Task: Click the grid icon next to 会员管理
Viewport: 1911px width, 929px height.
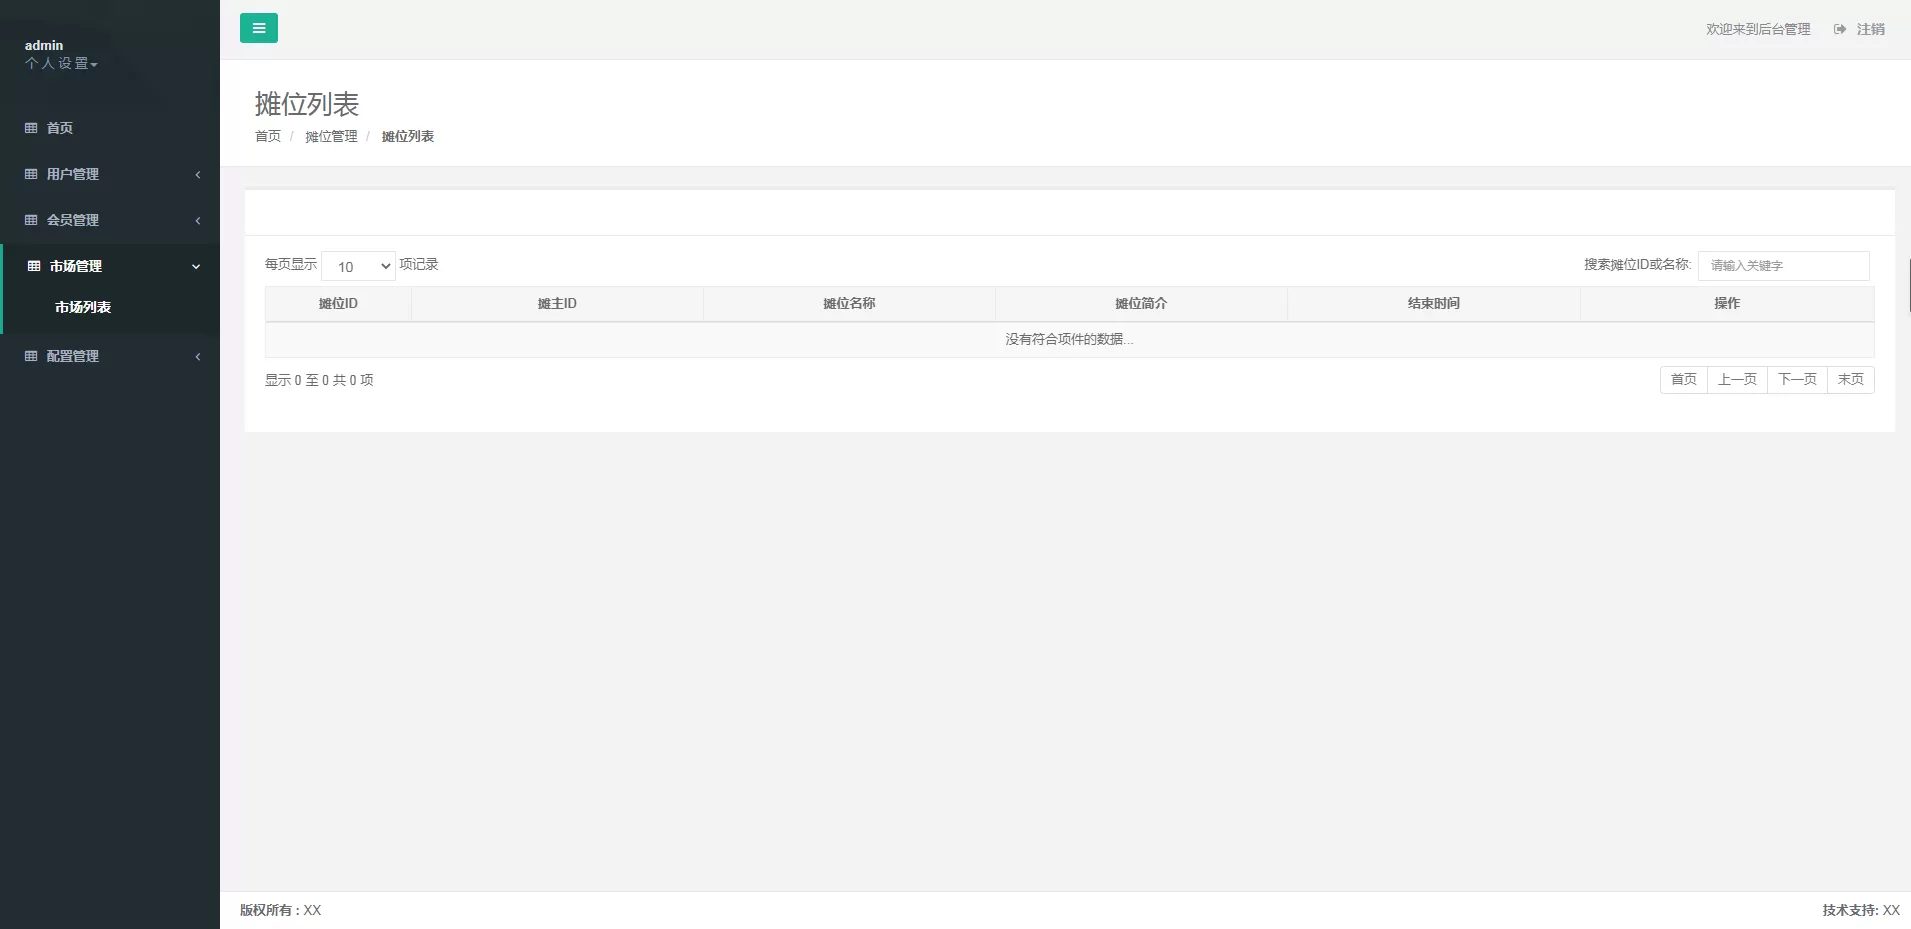Action: click(31, 220)
